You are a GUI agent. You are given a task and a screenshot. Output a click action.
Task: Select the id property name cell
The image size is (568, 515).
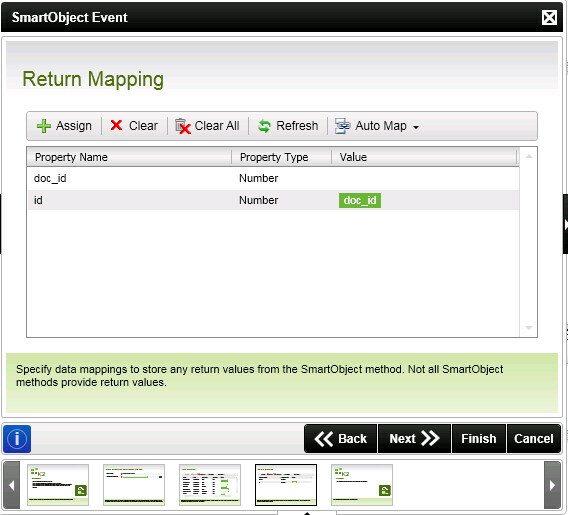129,200
